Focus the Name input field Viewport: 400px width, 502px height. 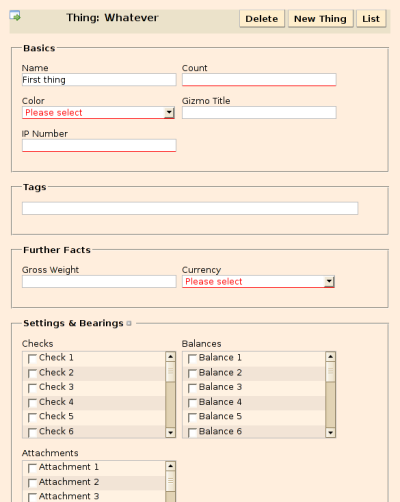[x=99, y=80]
